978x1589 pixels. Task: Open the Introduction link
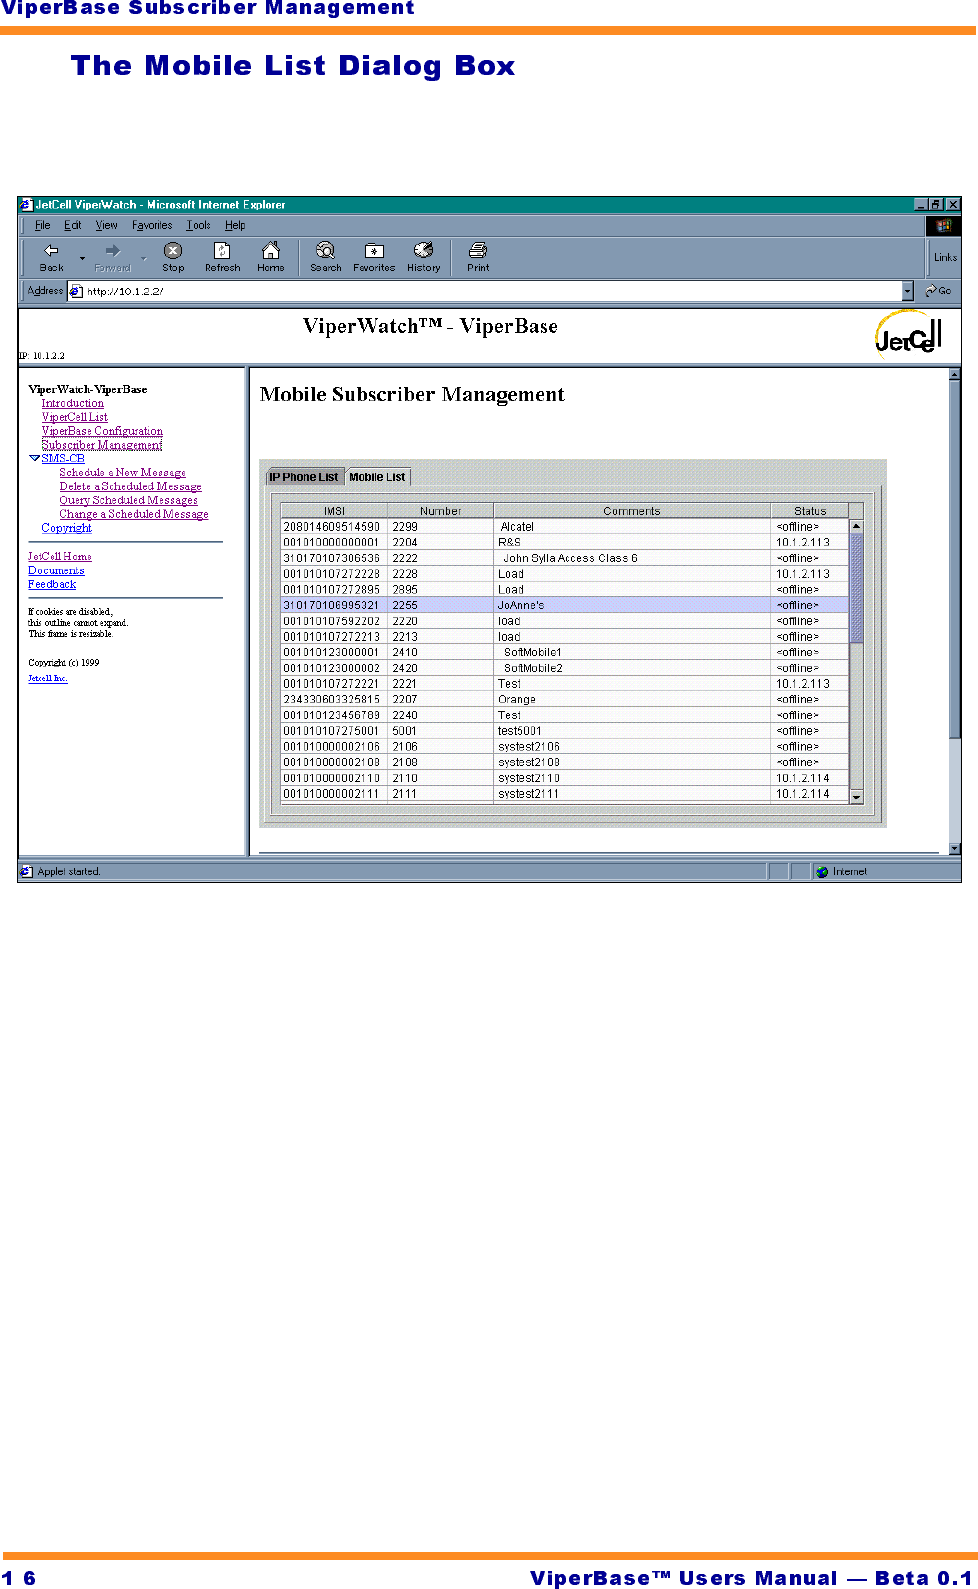72,403
